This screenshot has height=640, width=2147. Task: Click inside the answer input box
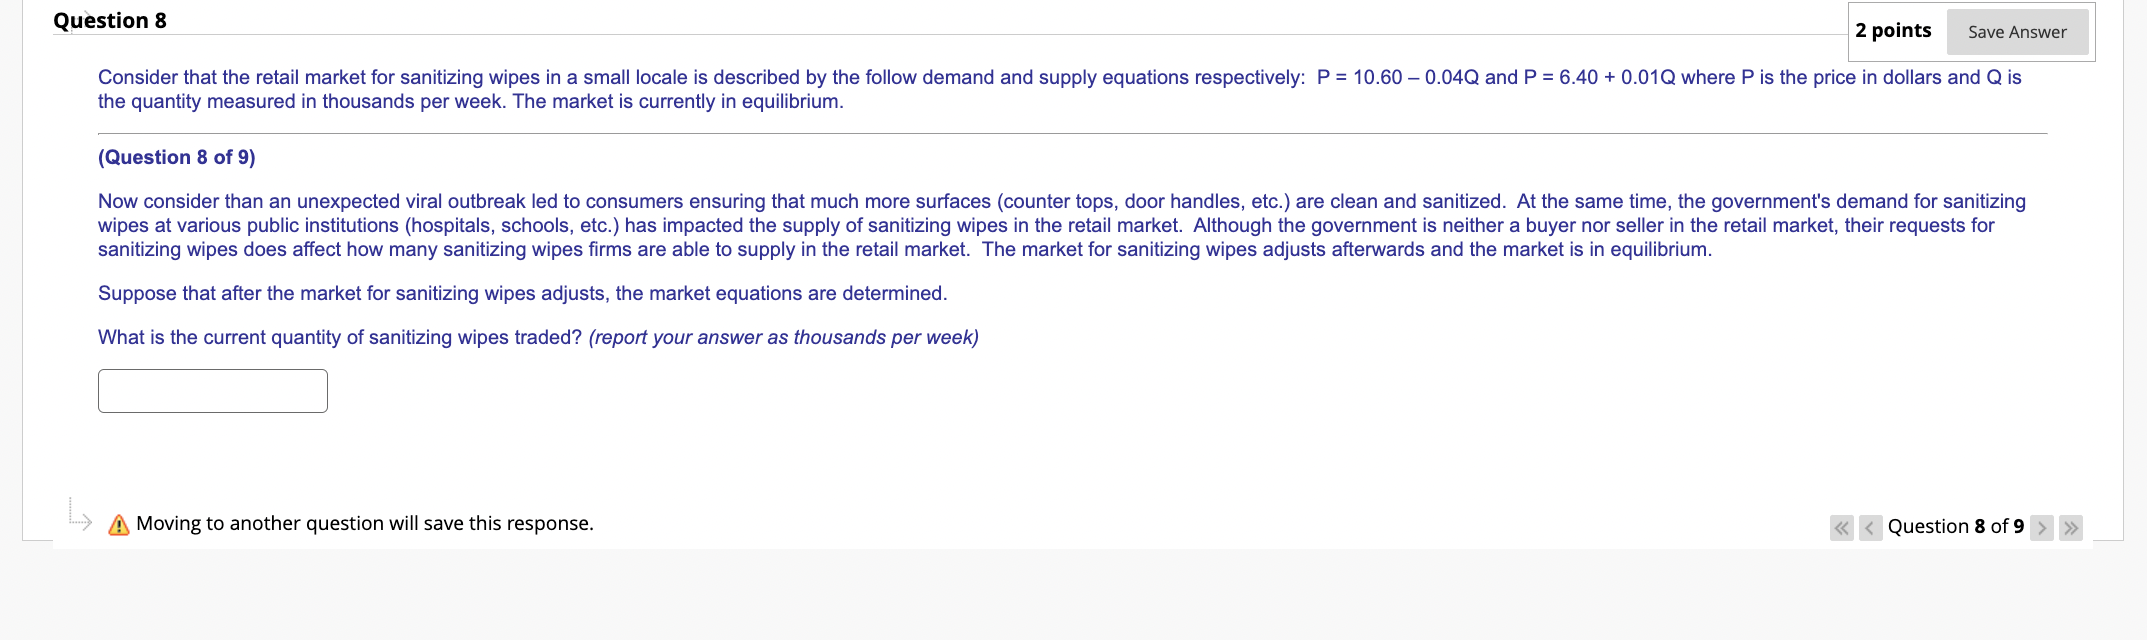pyautogui.click(x=212, y=390)
